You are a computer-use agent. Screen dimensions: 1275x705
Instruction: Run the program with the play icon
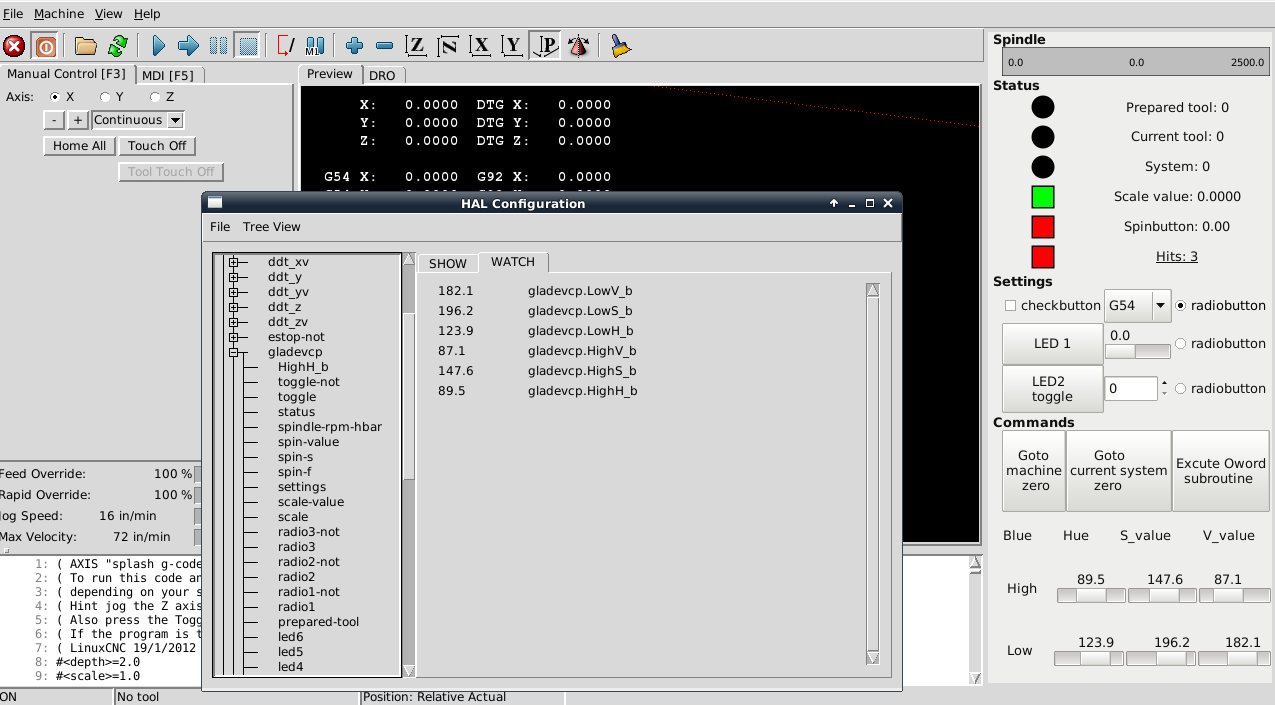click(158, 46)
